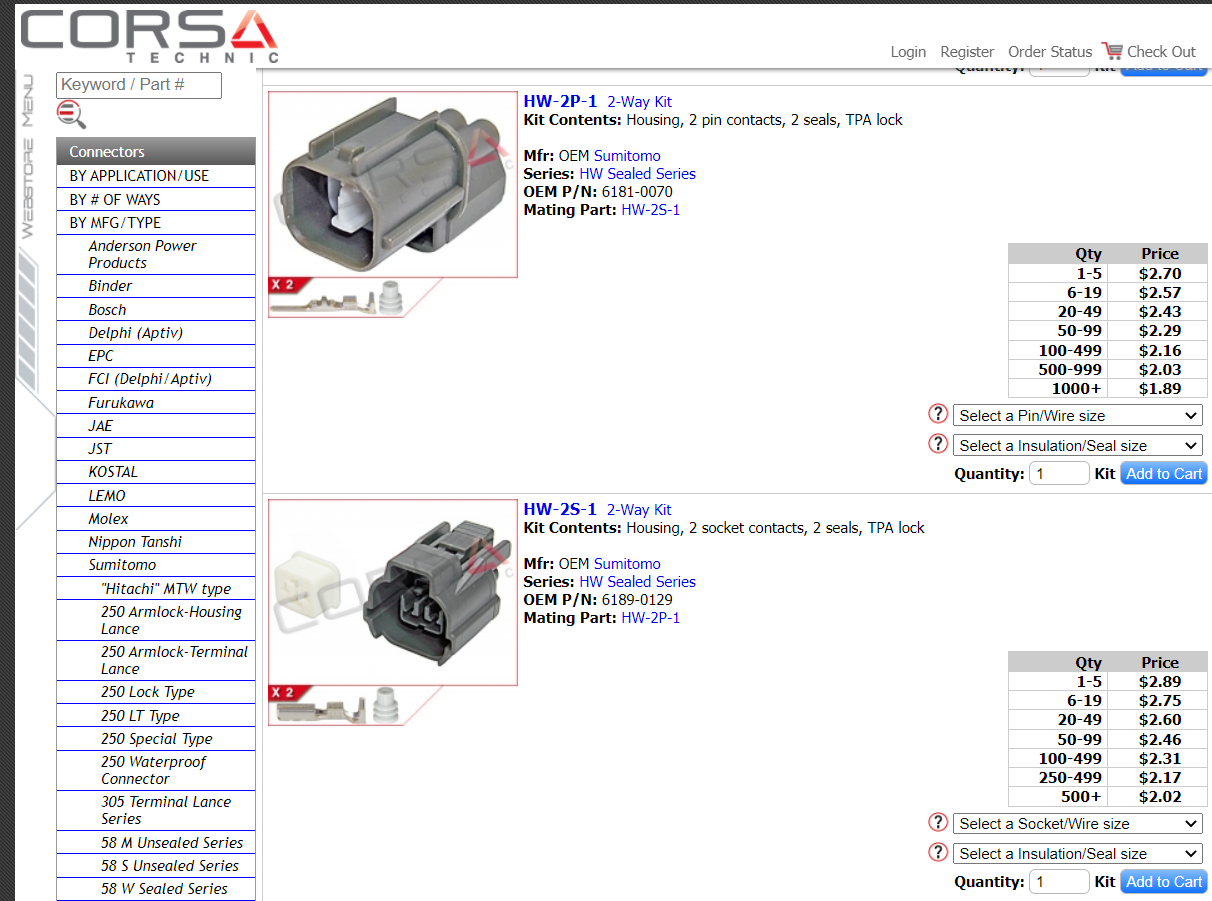
Task: Click the Corsa Technic logo
Action: pos(148,37)
